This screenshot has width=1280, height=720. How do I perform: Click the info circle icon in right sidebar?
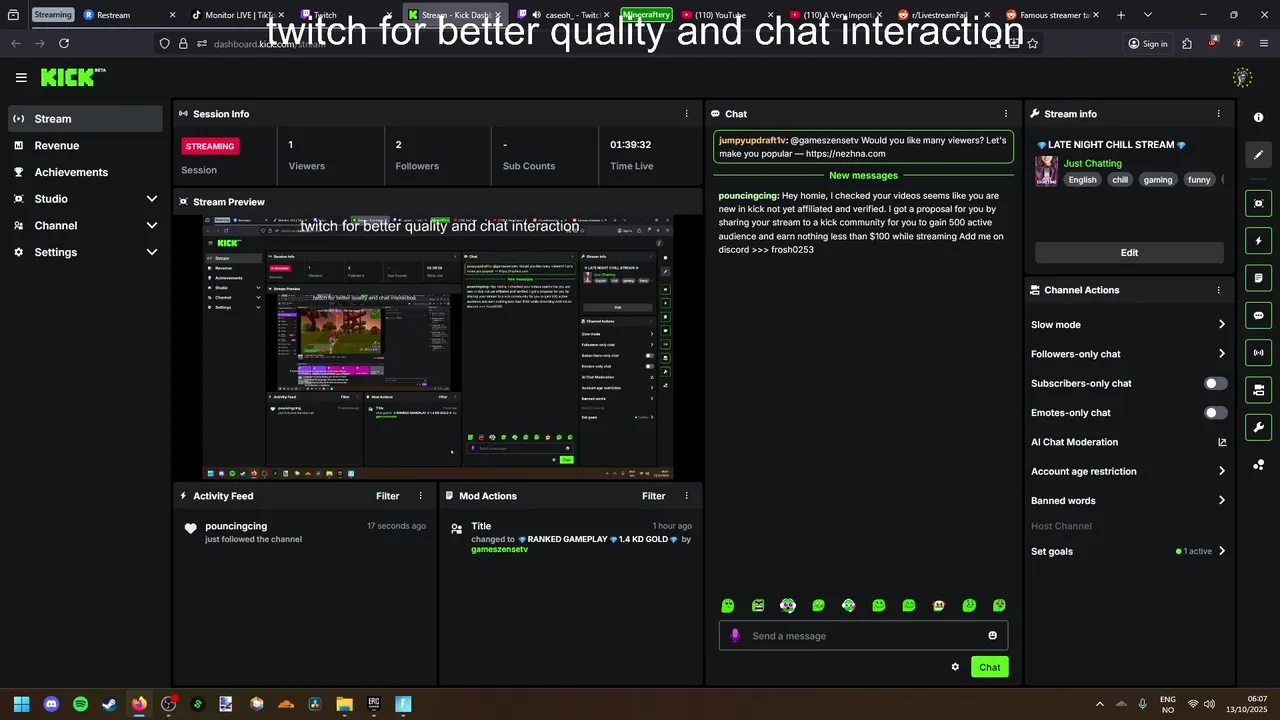point(1258,117)
